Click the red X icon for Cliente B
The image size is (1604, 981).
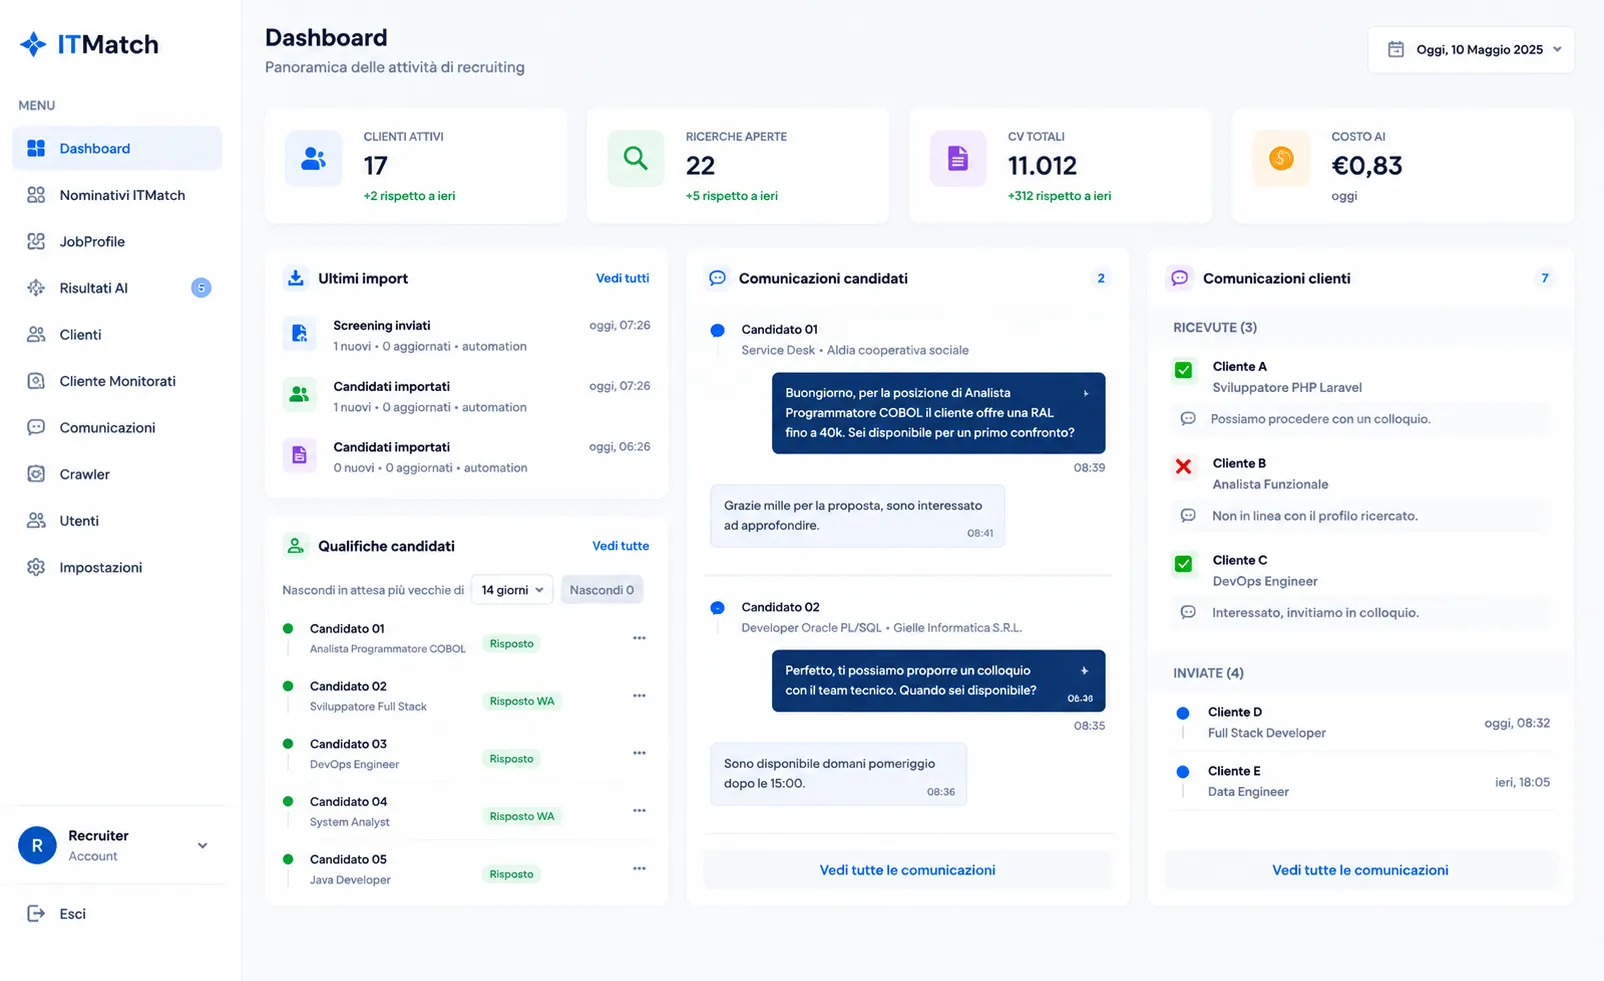(x=1184, y=467)
